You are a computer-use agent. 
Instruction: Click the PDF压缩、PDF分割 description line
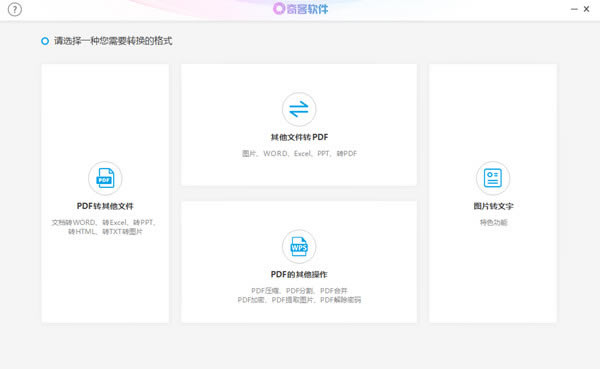click(299, 291)
